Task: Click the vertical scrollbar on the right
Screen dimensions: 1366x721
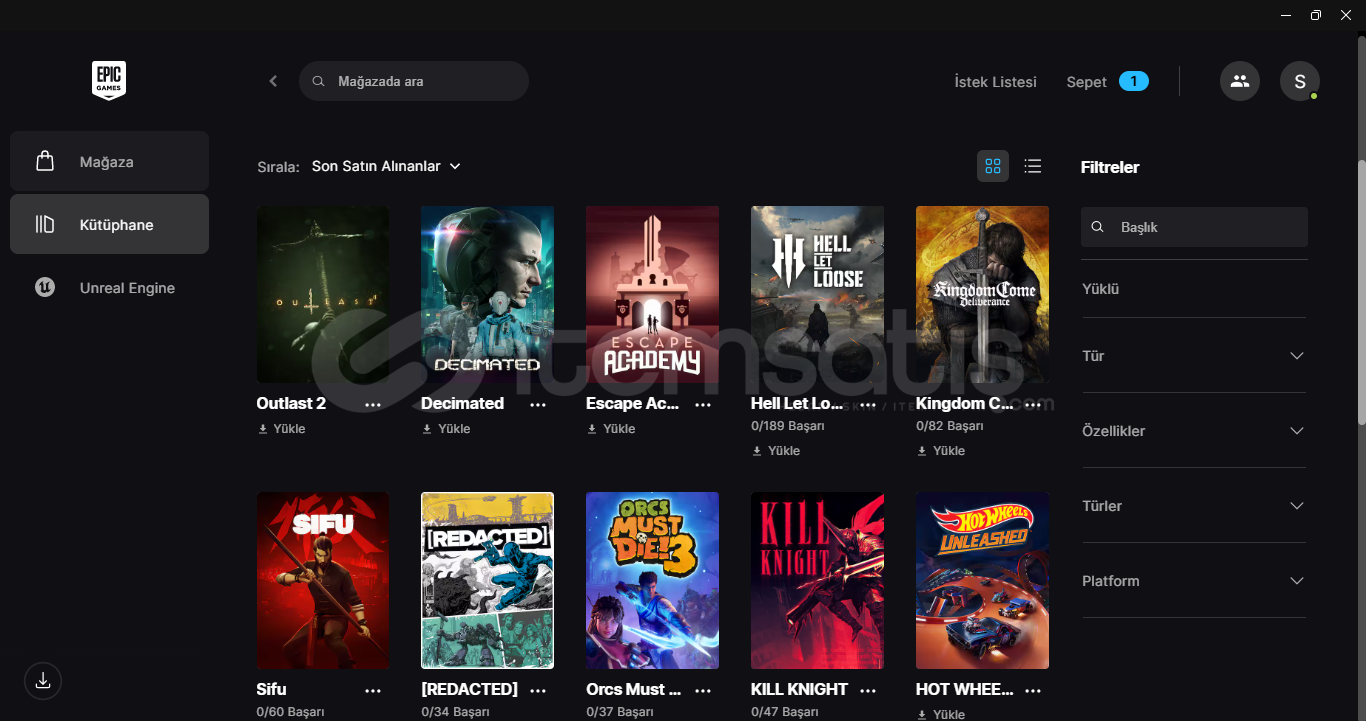Action: (1360, 290)
